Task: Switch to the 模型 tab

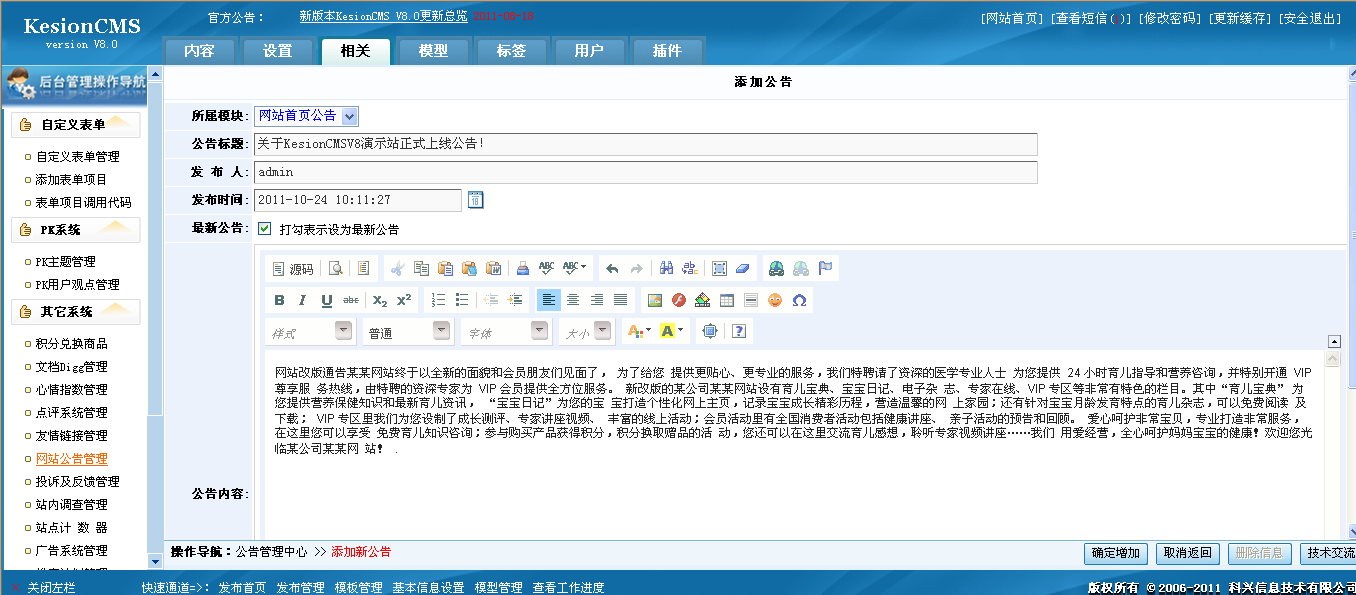Action: [433, 51]
